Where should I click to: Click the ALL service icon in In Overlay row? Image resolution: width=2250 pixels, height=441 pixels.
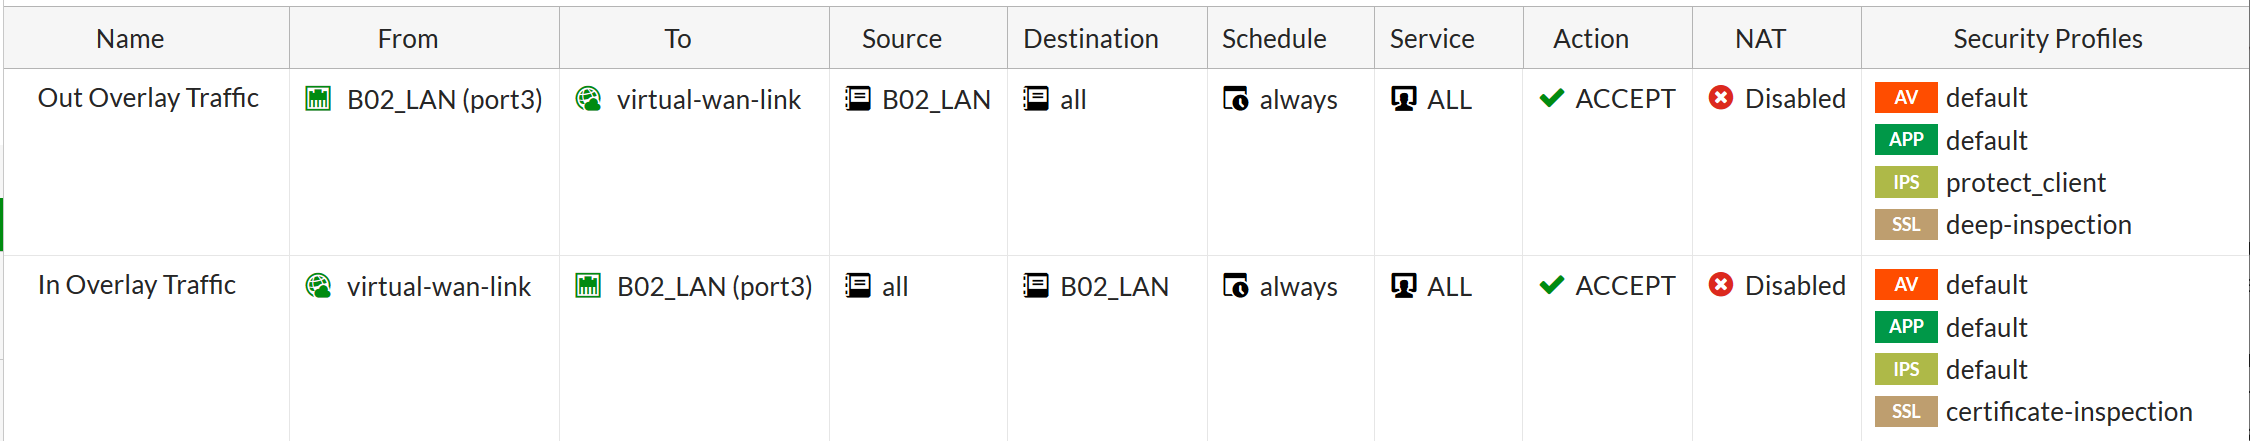click(x=1404, y=286)
